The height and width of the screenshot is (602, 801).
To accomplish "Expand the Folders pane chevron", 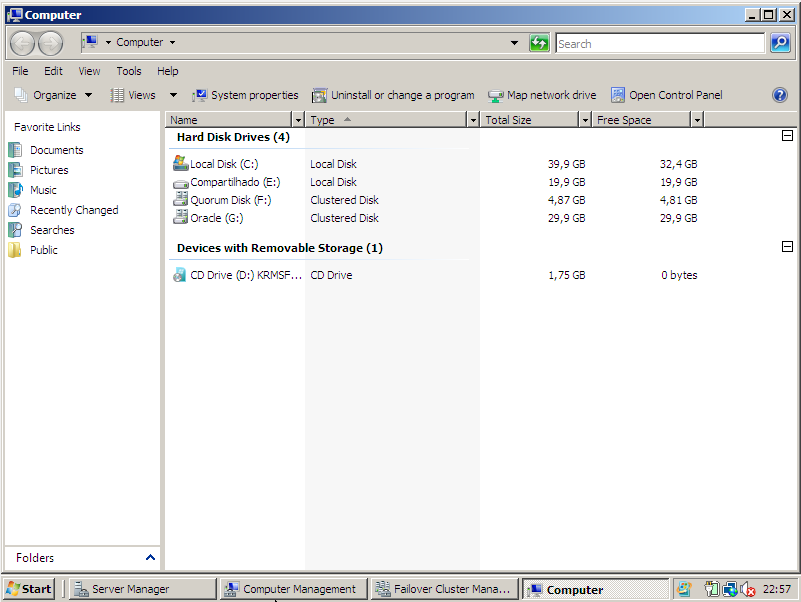I will 150,557.
